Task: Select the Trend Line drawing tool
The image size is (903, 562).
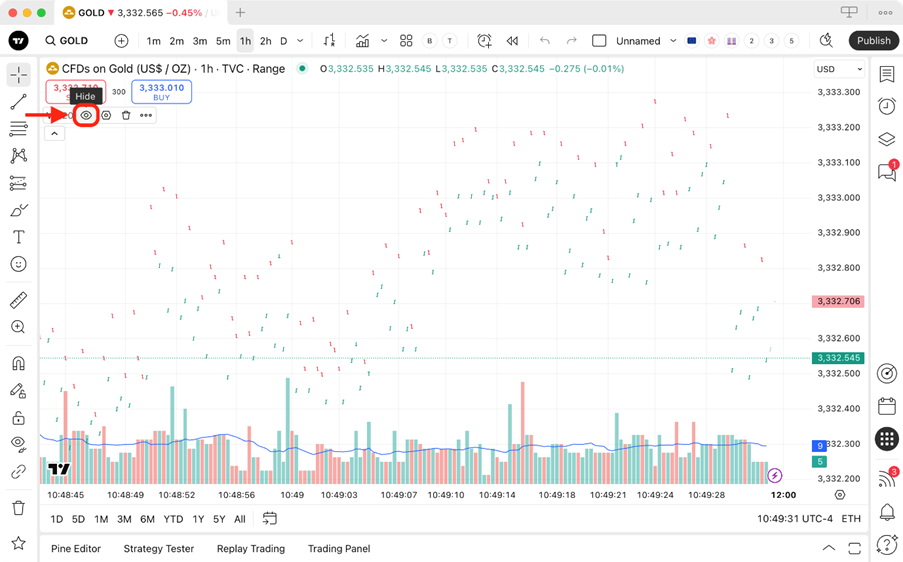Action: 18,102
